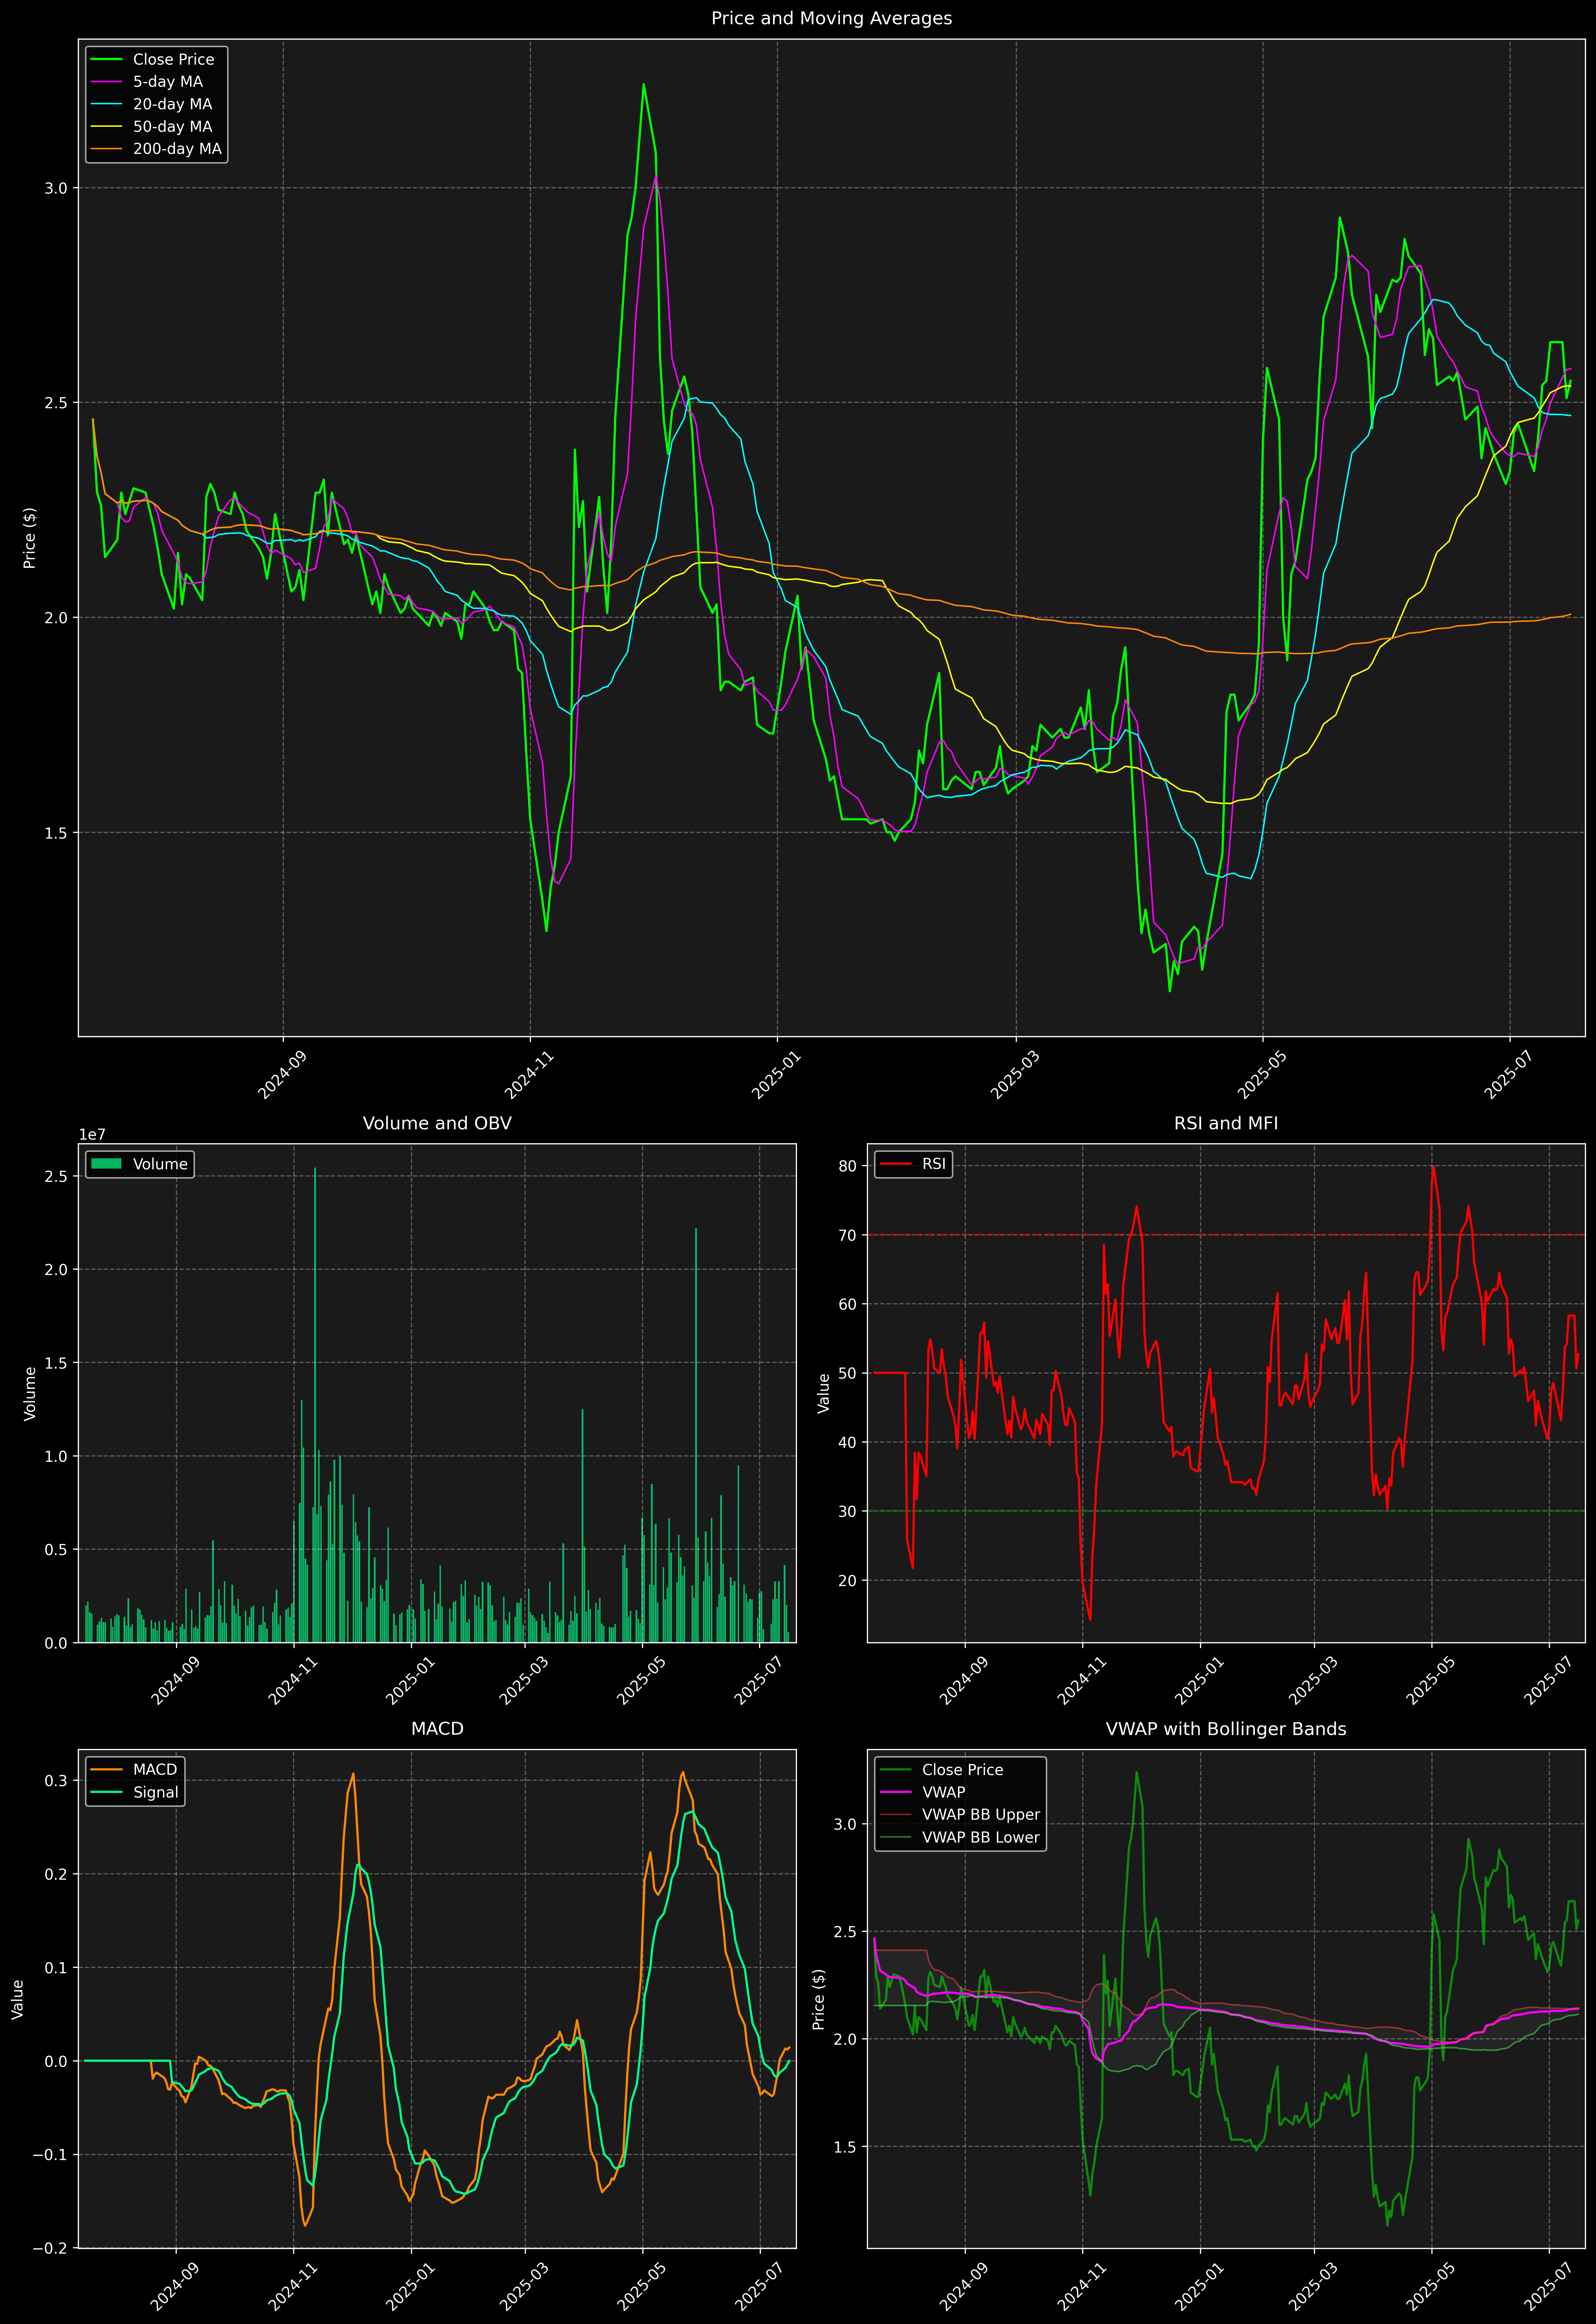Click the 'Value' y-axis label of RSI chart
1596x2324 pixels.
click(824, 1393)
